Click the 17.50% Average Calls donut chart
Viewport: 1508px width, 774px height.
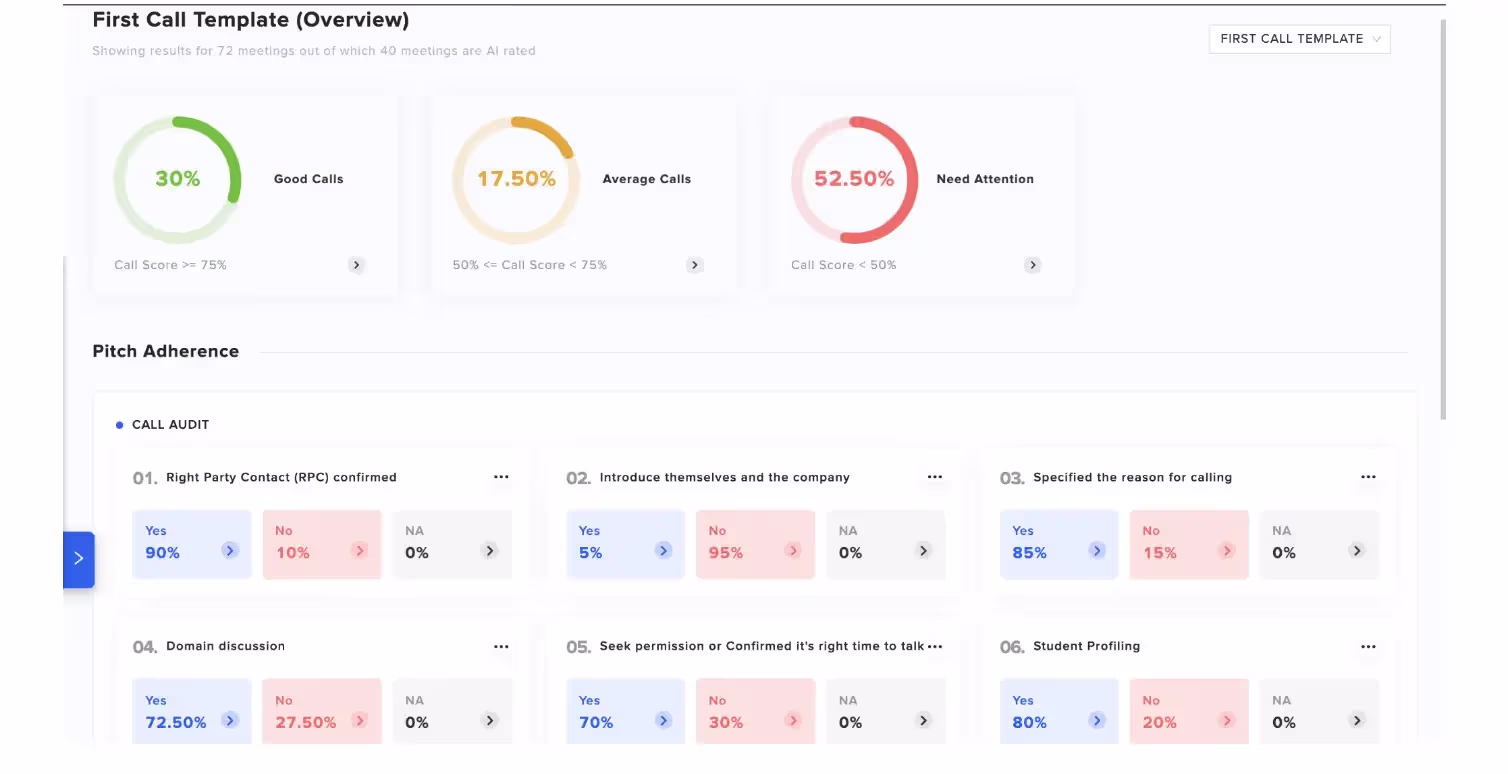click(x=516, y=179)
